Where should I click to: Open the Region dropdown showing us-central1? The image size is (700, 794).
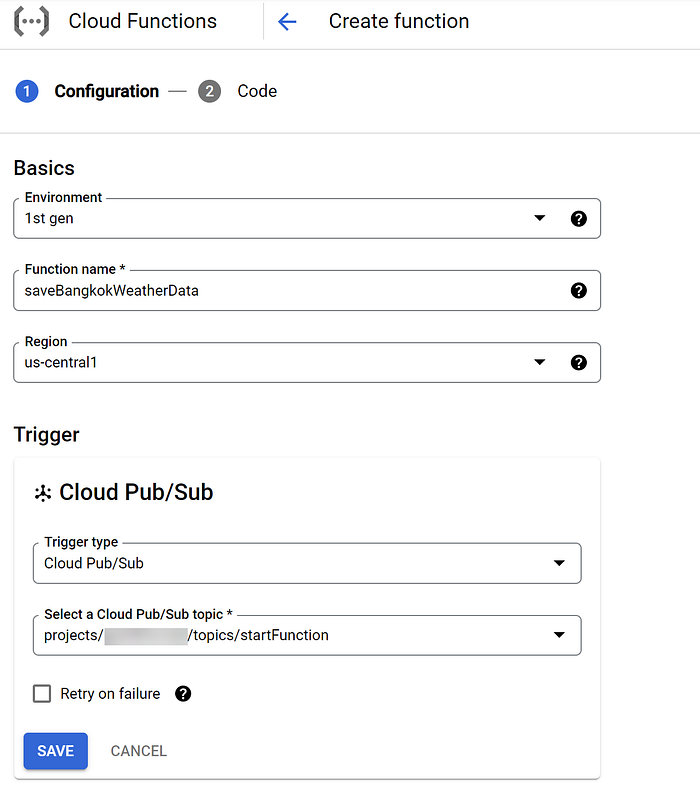pyautogui.click(x=307, y=363)
